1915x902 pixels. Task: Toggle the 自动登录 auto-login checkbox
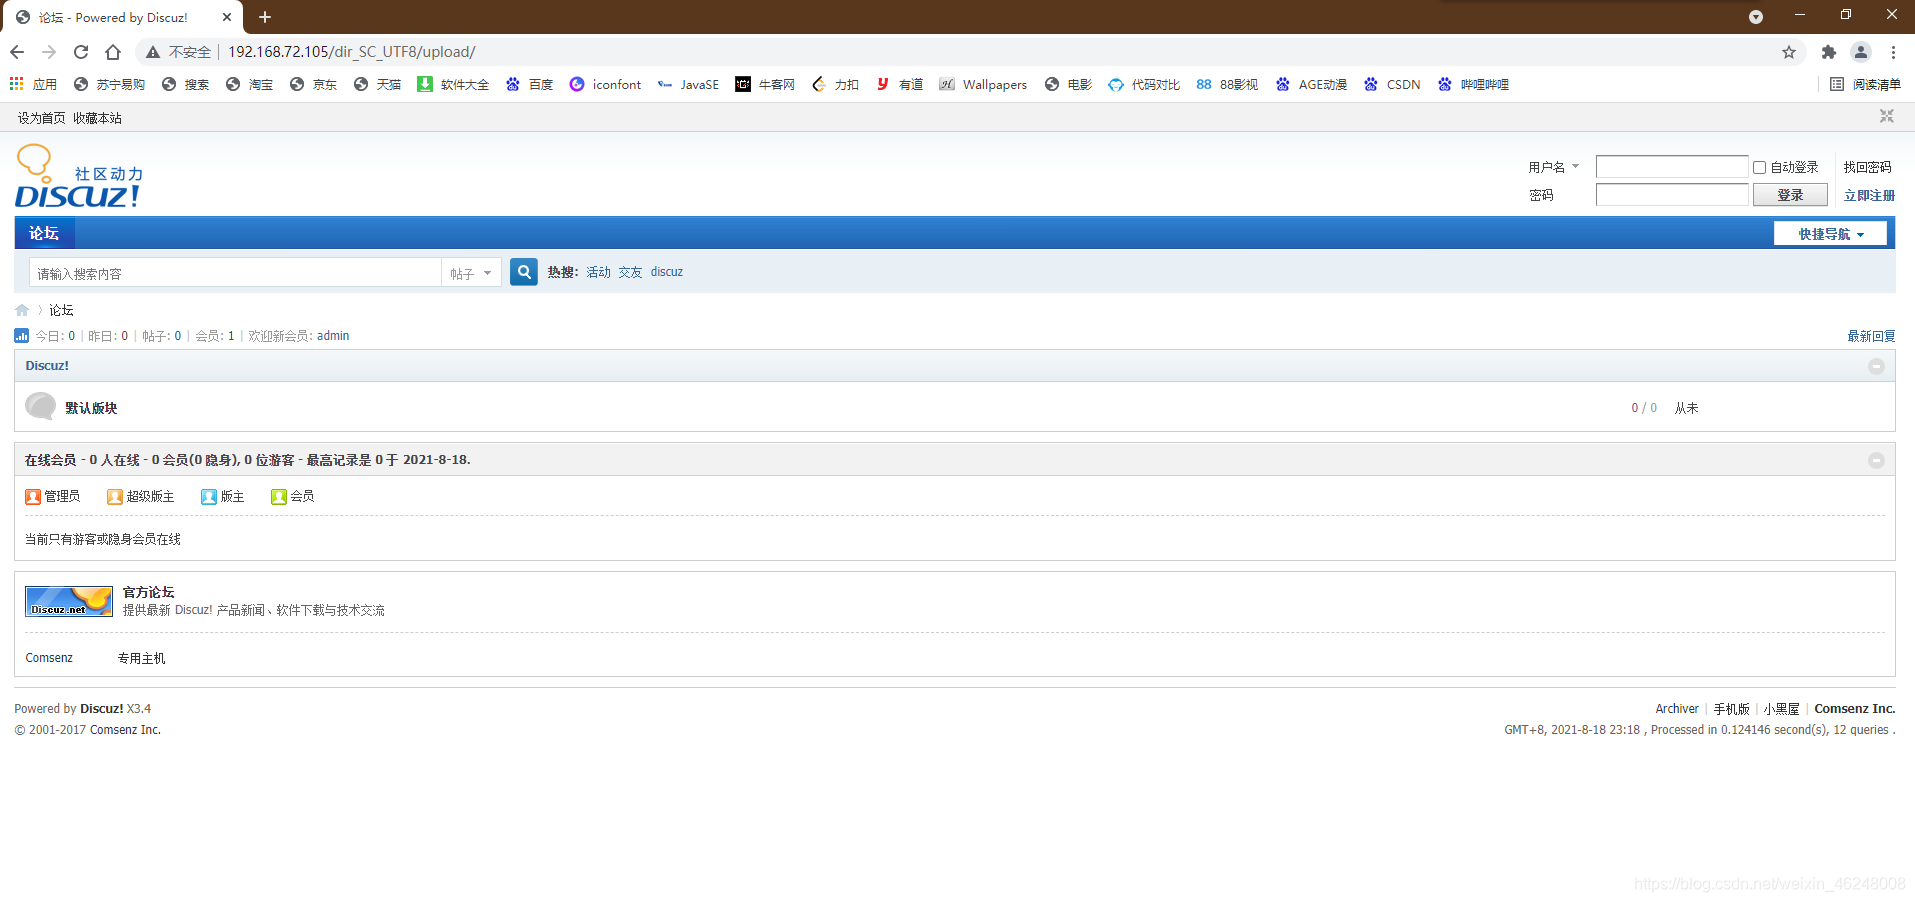click(1759, 167)
